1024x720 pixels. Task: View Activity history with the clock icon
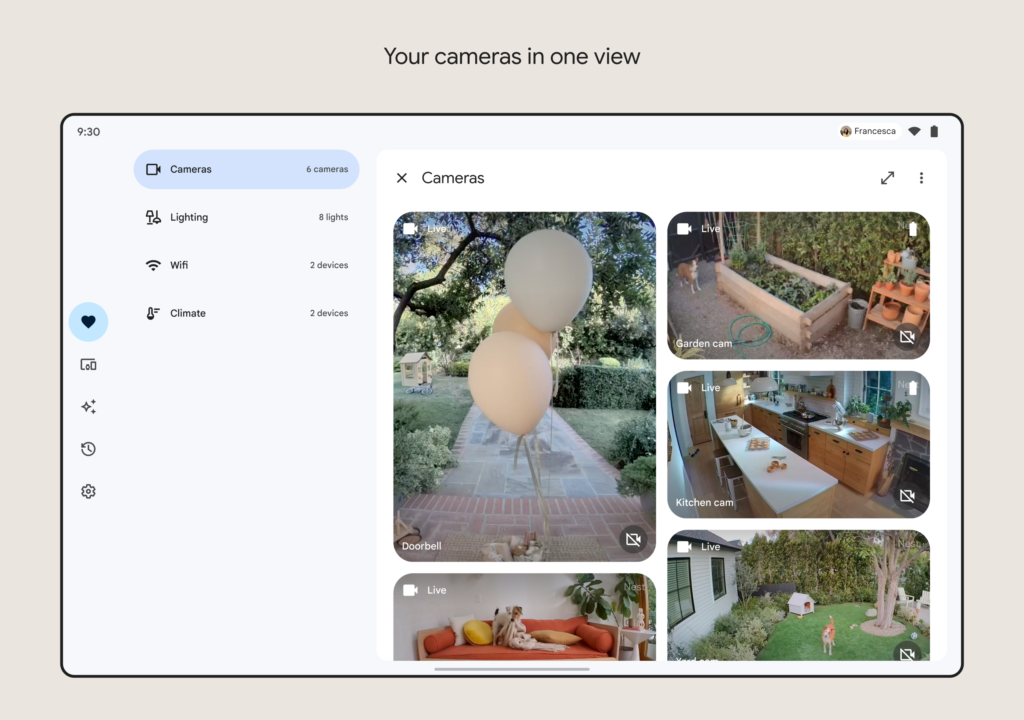(x=89, y=449)
